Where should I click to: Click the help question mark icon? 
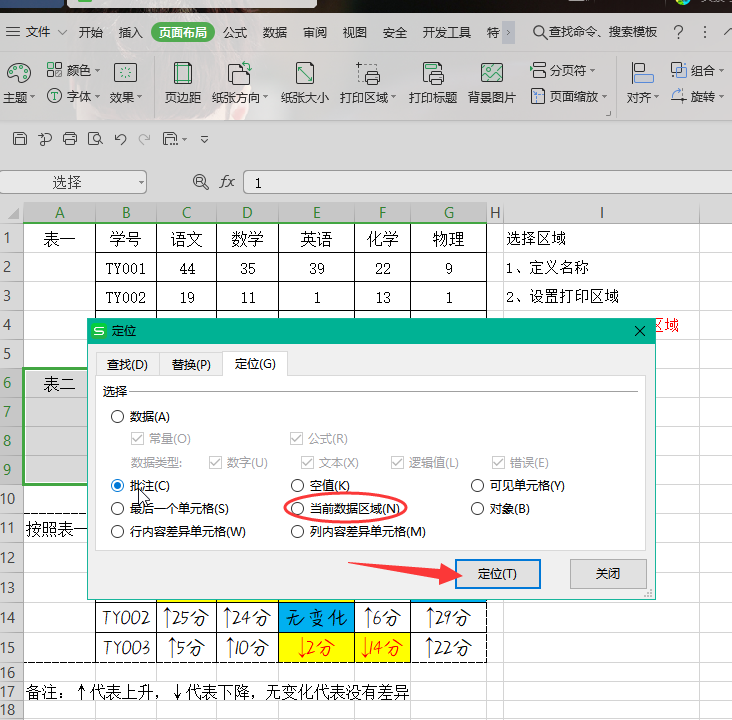pyautogui.click(x=678, y=32)
